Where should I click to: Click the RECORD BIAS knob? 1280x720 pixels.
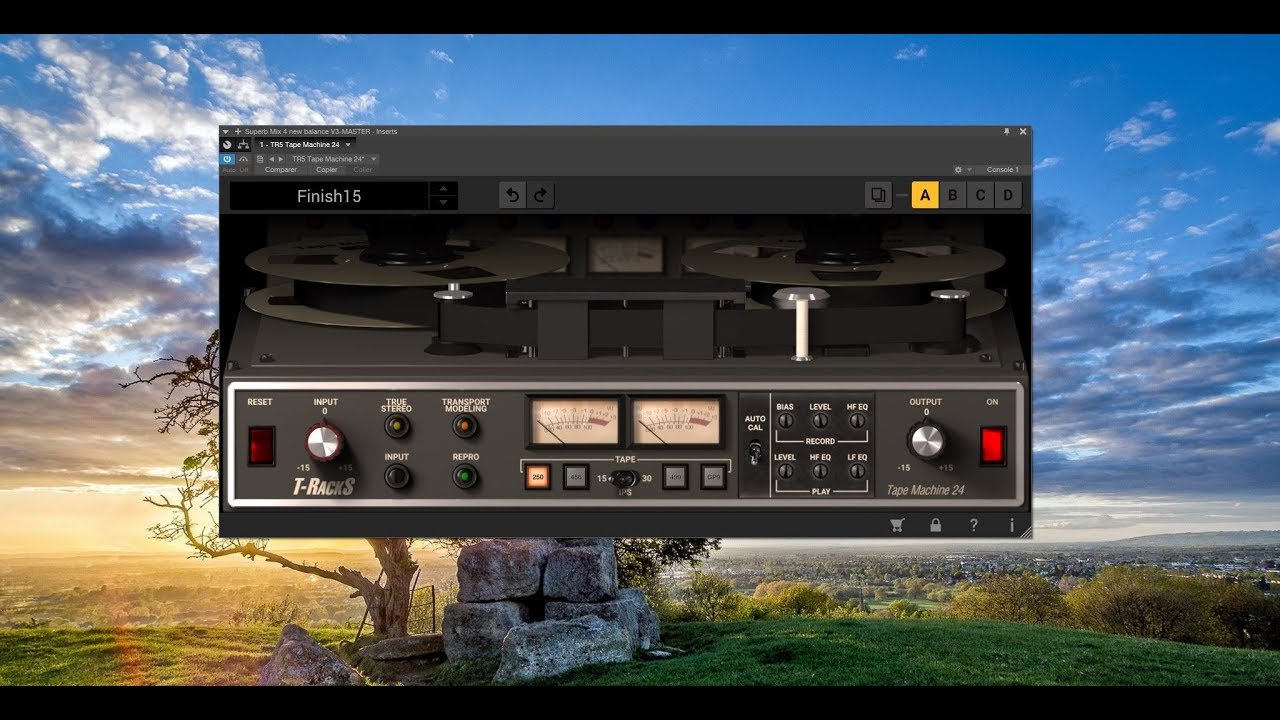(785, 421)
